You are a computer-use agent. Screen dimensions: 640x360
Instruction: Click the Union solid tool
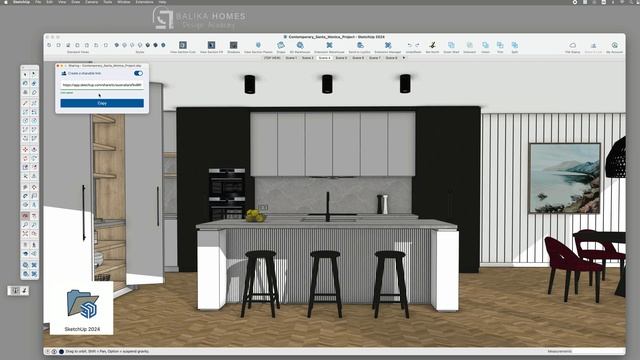[485, 45]
